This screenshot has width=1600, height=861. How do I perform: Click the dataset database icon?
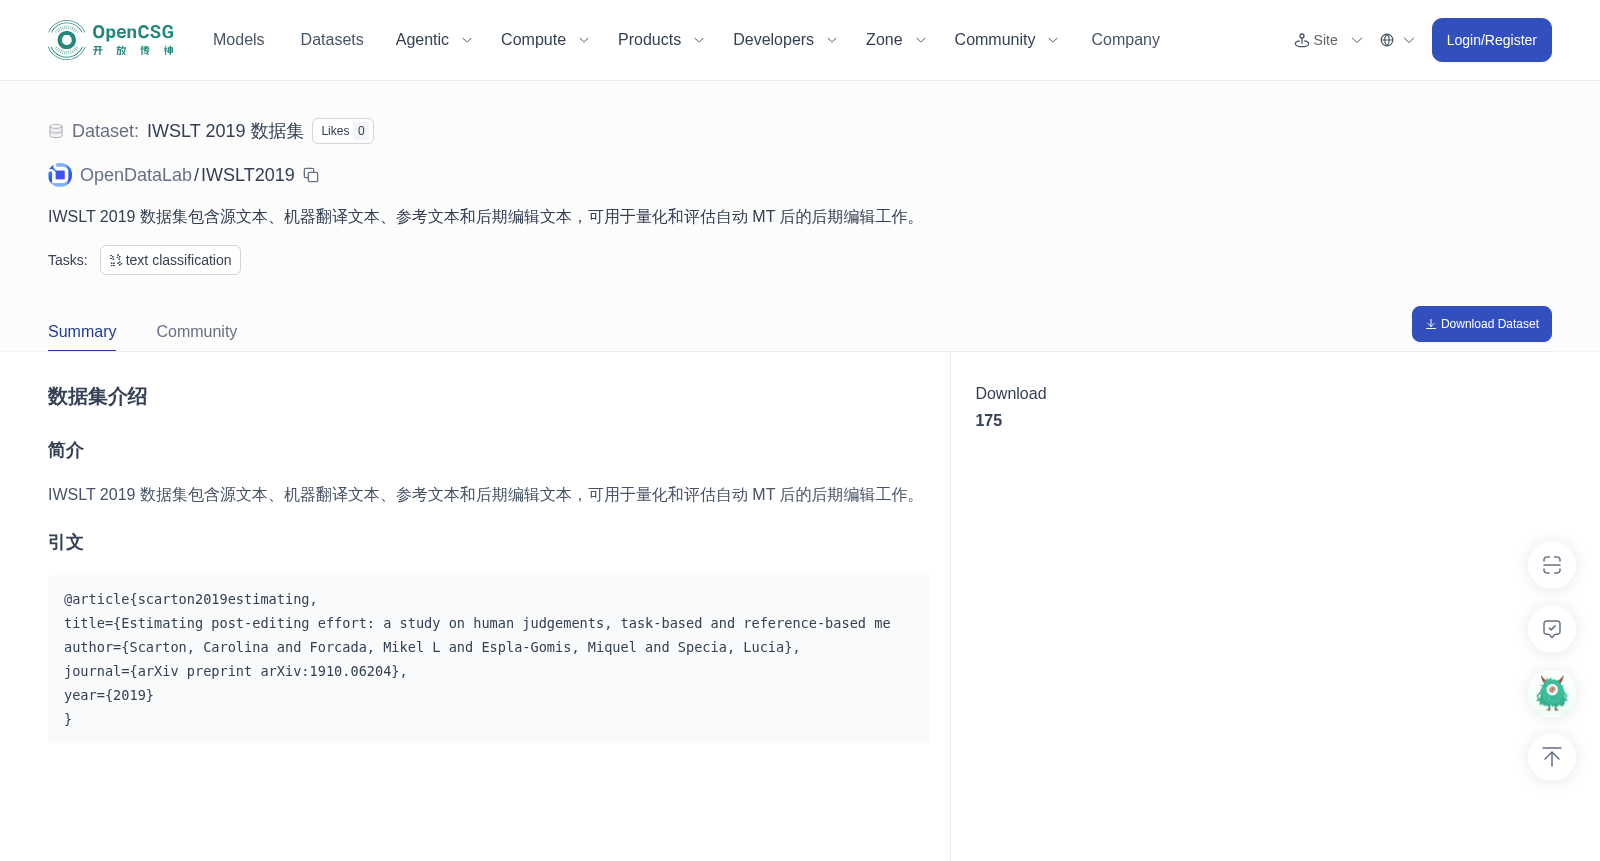pos(56,131)
